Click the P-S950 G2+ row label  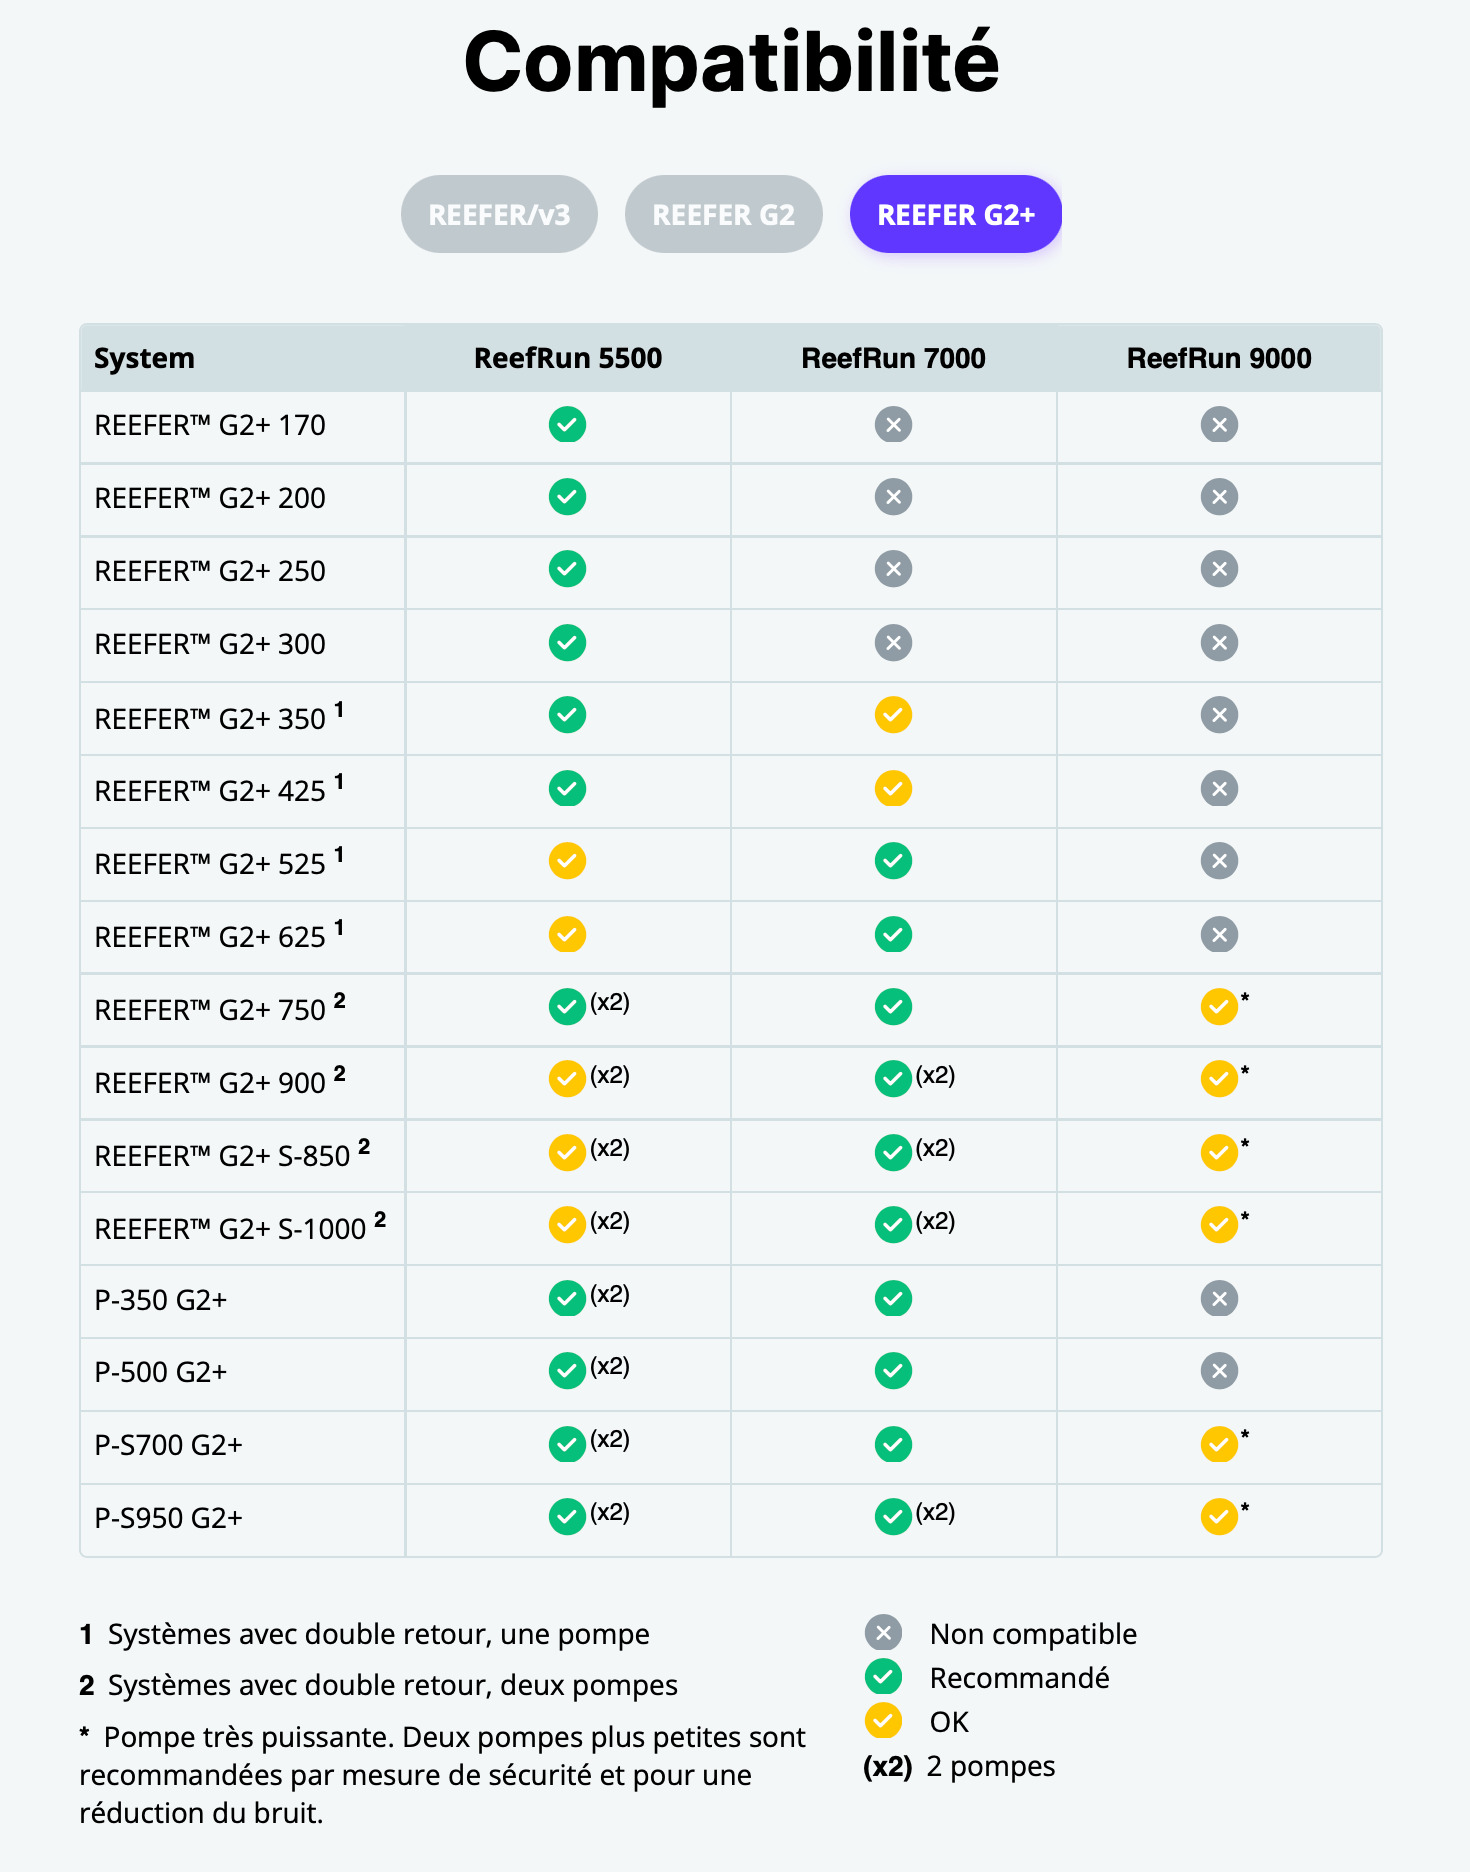[x=169, y=1518]
